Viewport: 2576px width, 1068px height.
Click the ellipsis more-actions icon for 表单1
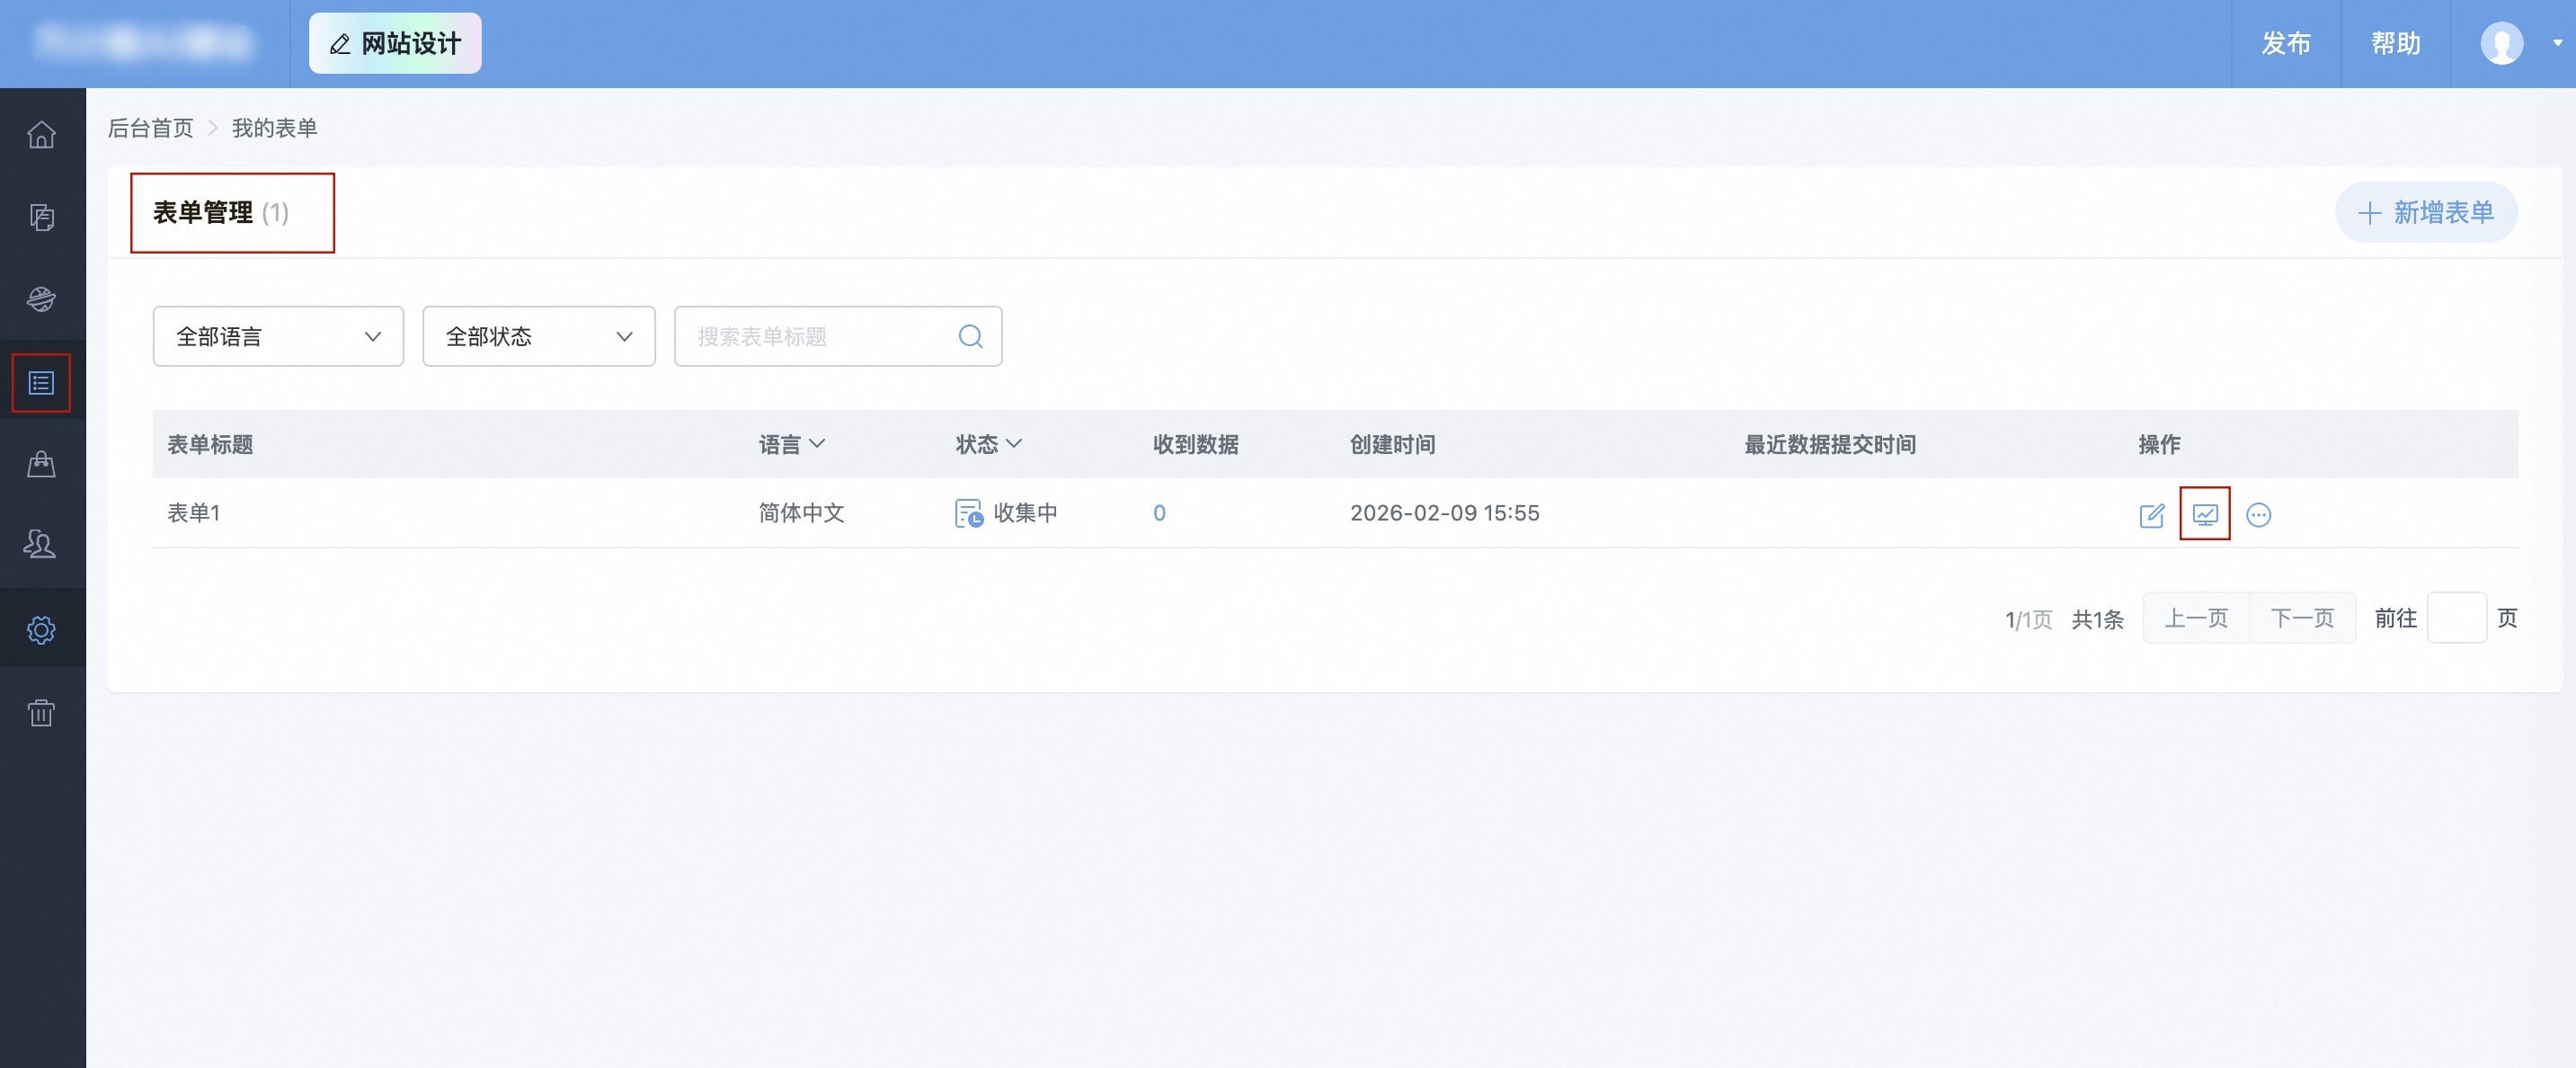pos(2260,515)
